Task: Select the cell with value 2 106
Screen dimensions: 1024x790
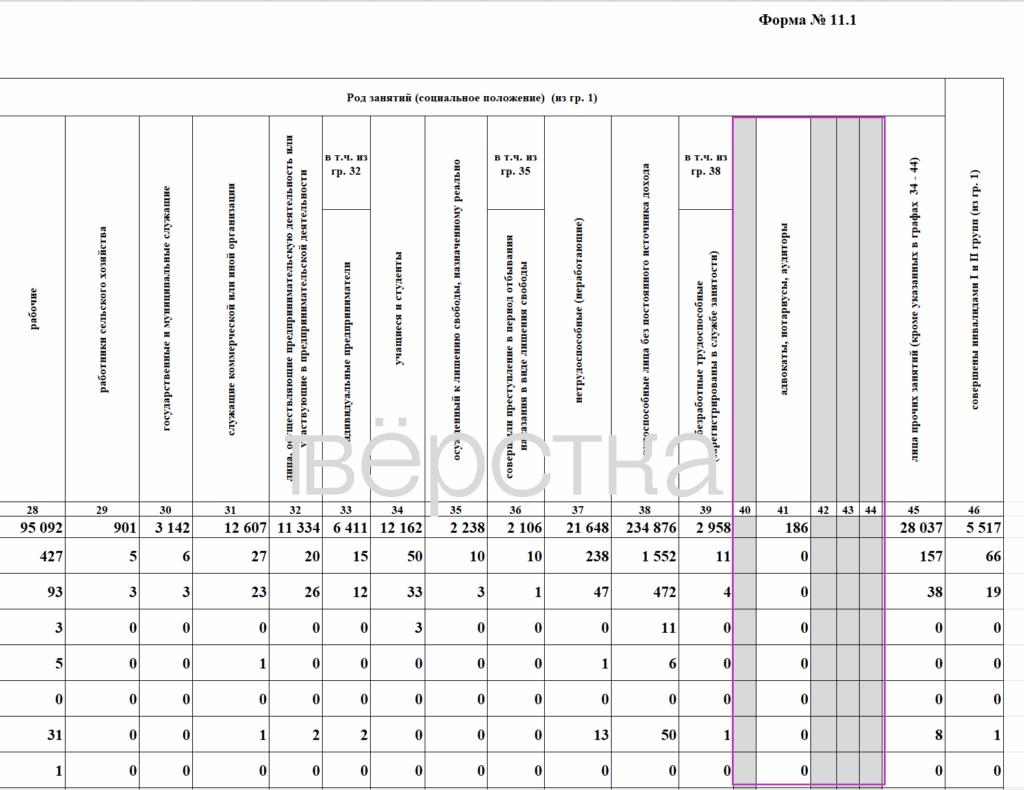Action: [516, 528]
